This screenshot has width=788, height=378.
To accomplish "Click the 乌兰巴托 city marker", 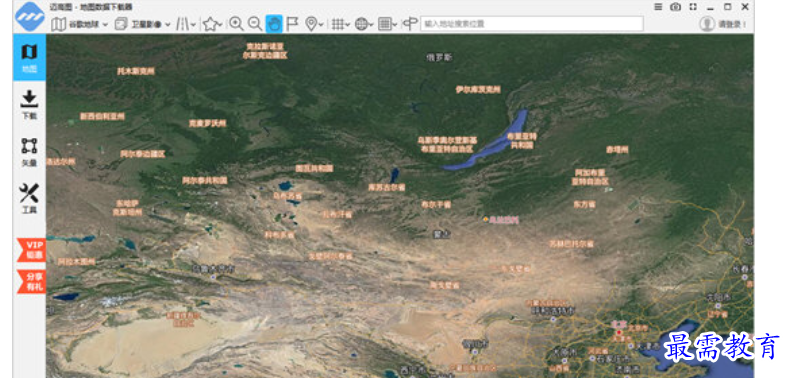I will [x=485, y=220].
